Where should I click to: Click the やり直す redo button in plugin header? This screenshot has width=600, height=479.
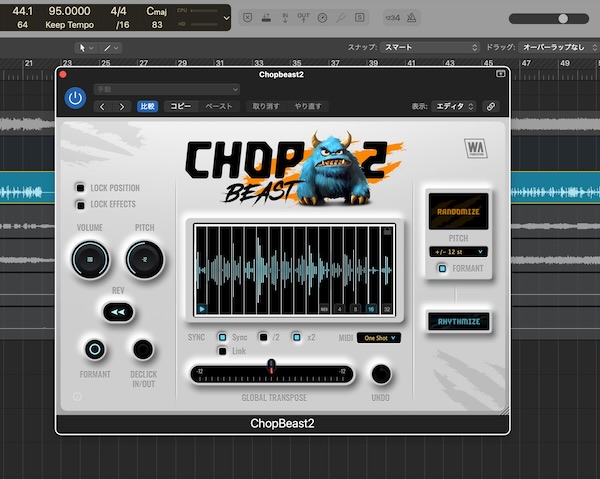pos(308,106)
